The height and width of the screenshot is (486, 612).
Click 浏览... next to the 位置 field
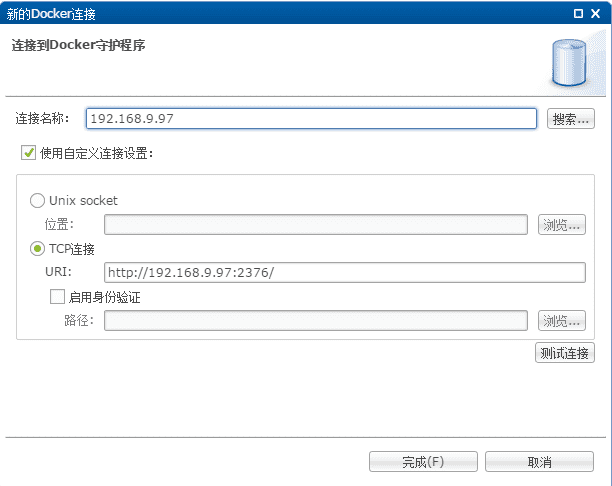point(562,224)
